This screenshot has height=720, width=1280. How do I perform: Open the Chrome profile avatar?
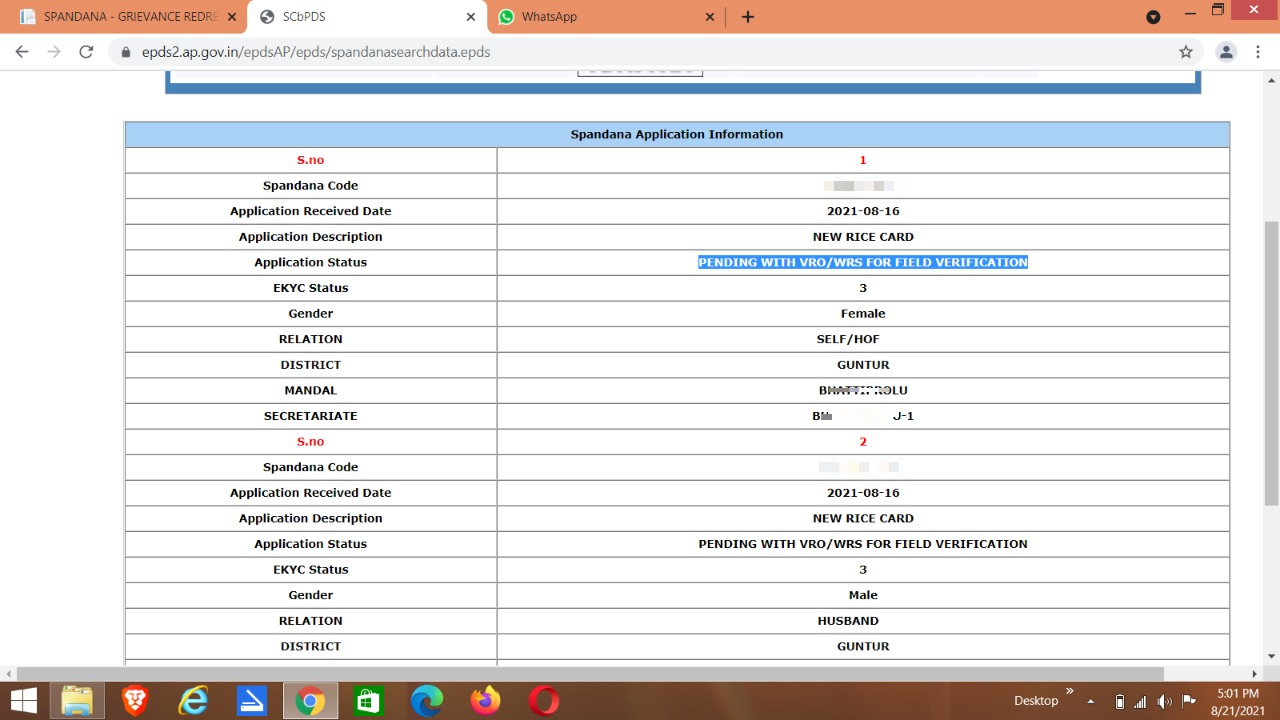[x=1225, y=52]
